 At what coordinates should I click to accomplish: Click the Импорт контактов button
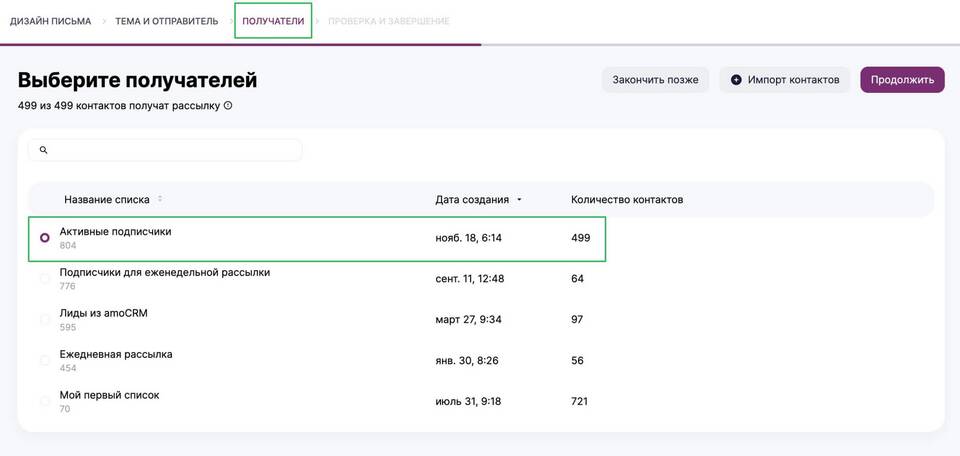pyautogui.click(x=785, y=80)
